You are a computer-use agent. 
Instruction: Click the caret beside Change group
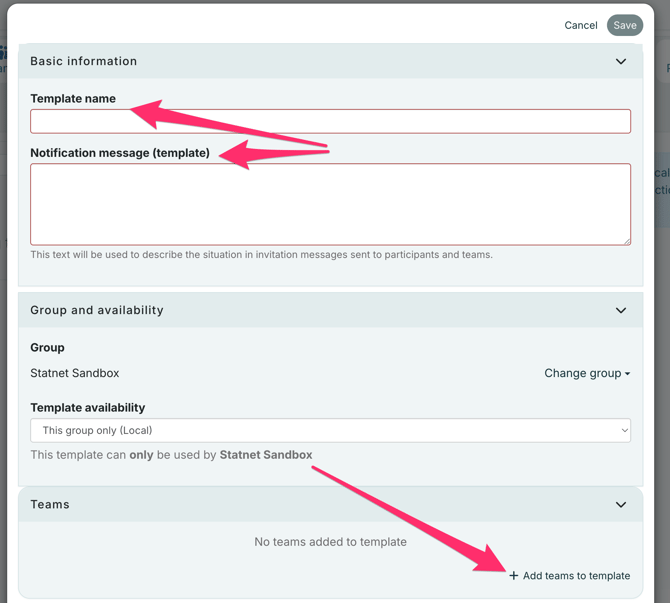[628, 374]
